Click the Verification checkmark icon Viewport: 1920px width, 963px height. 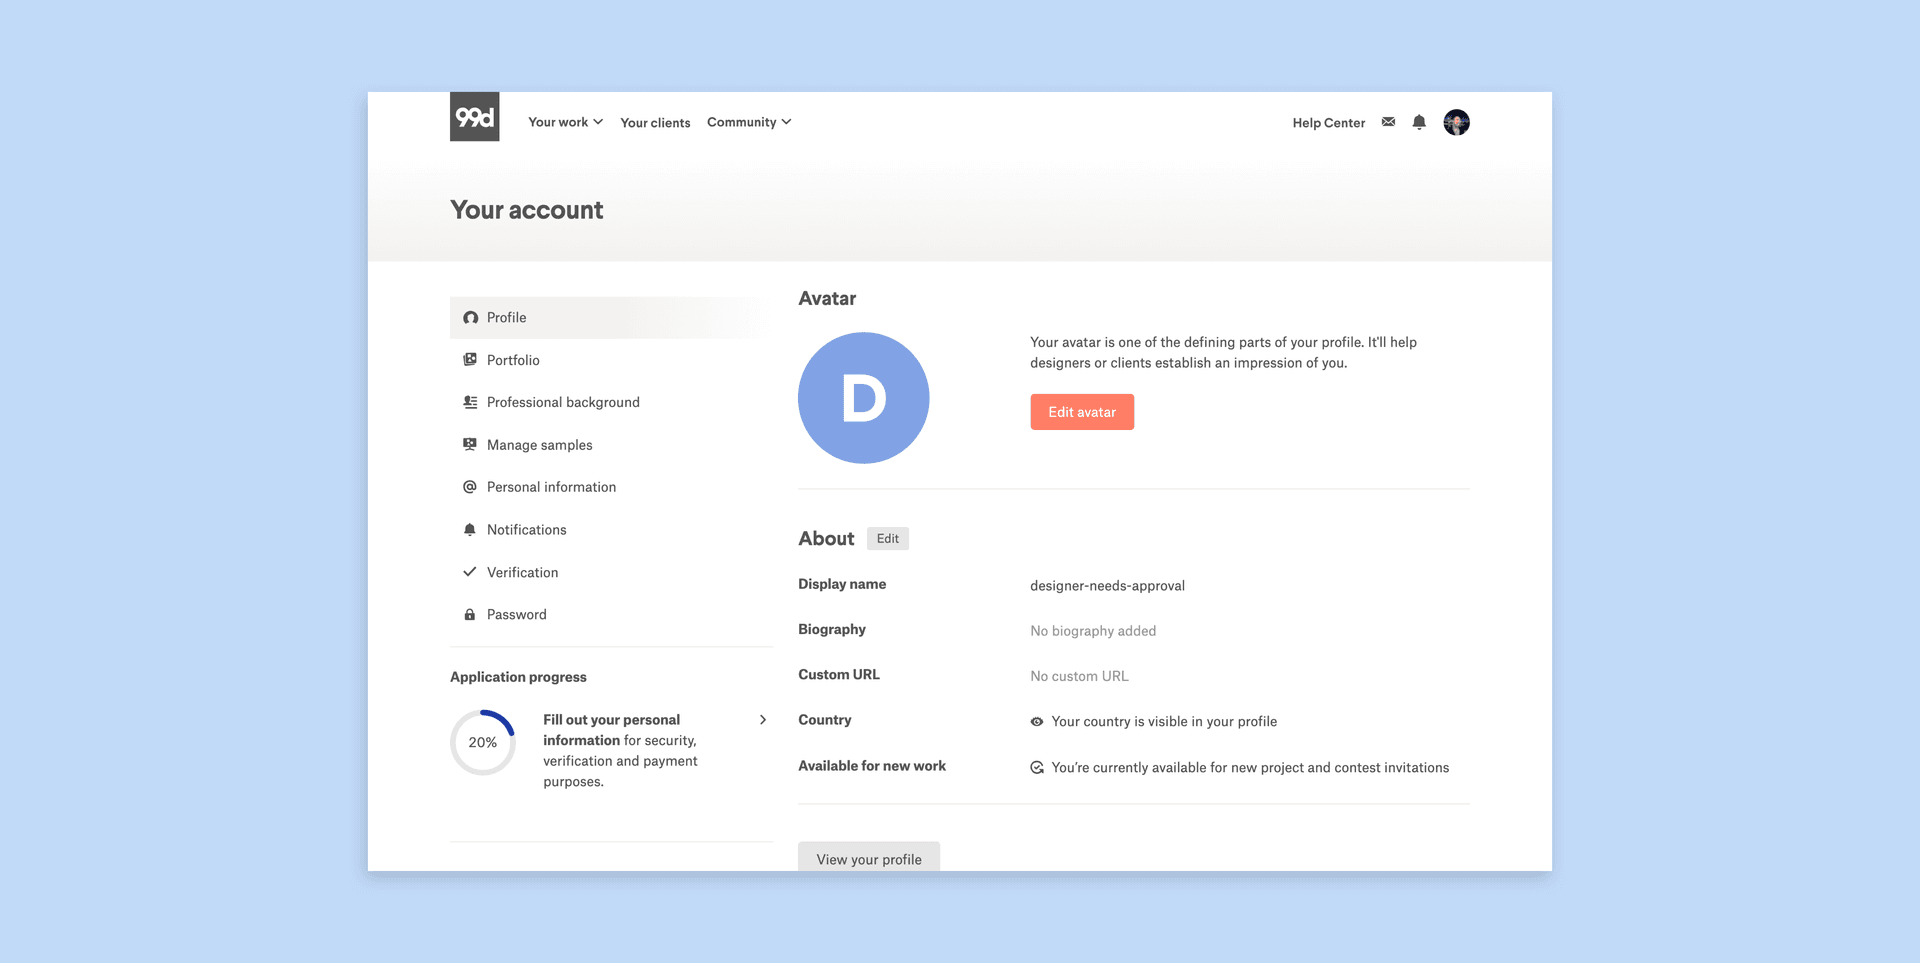469,571
